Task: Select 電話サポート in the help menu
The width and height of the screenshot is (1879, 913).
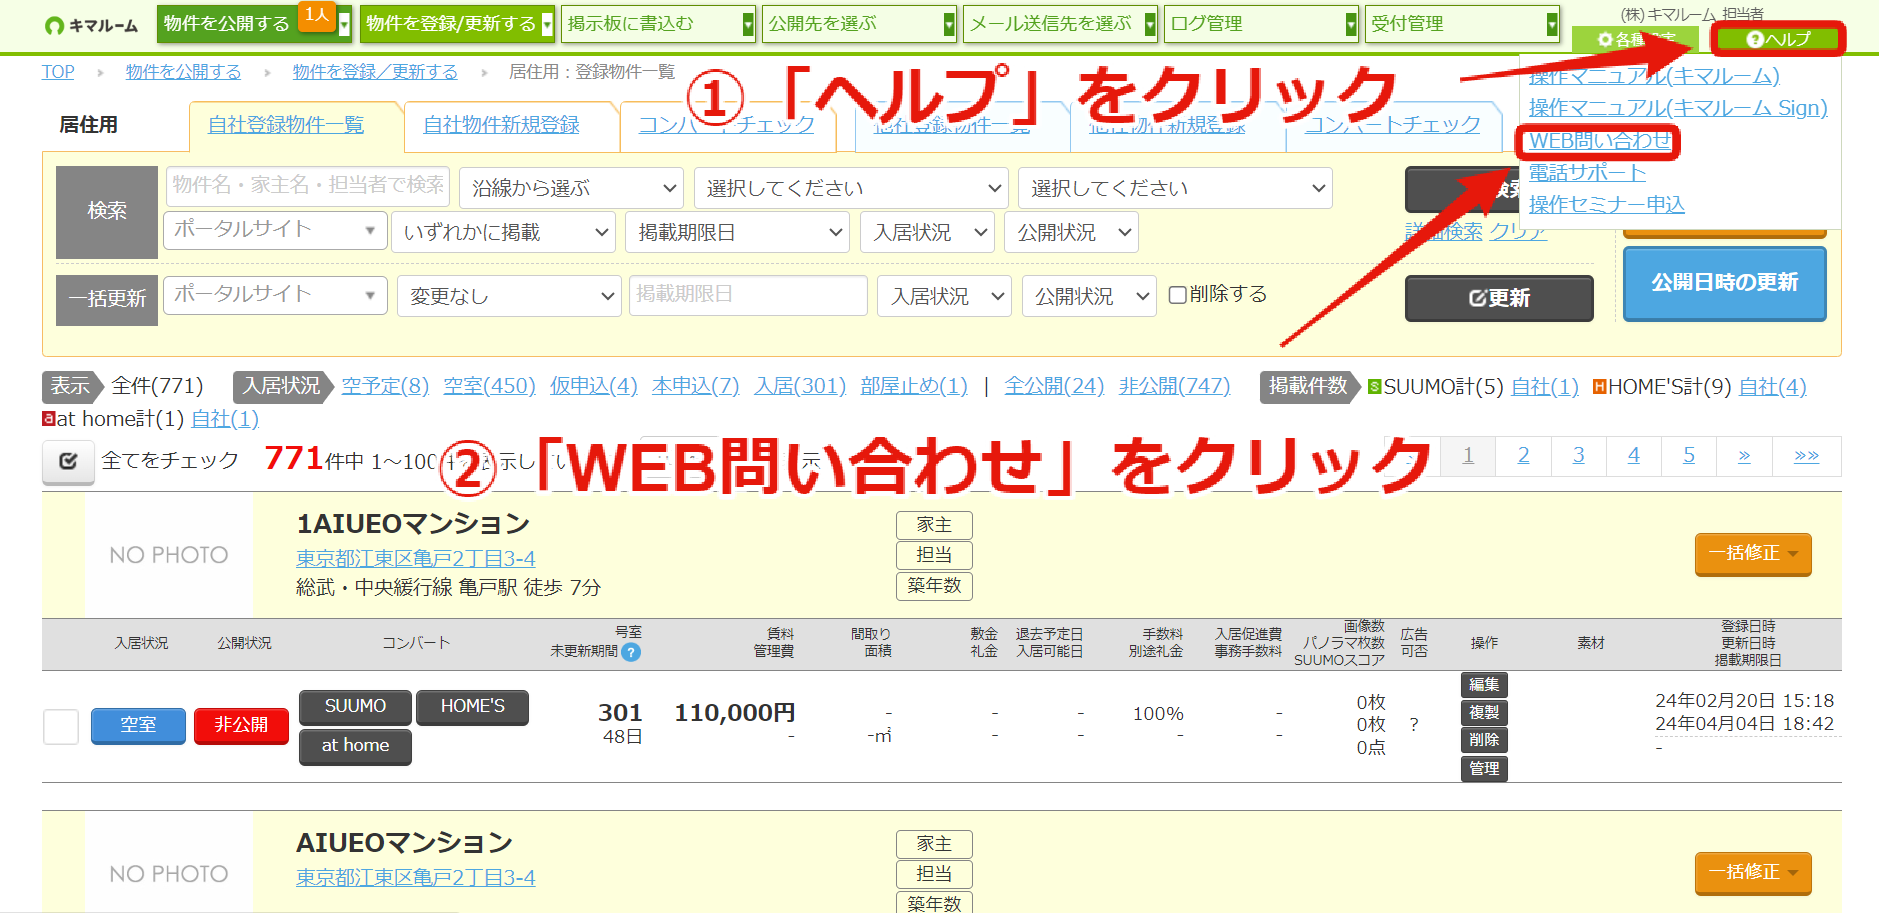Action: click(1587, 173)
